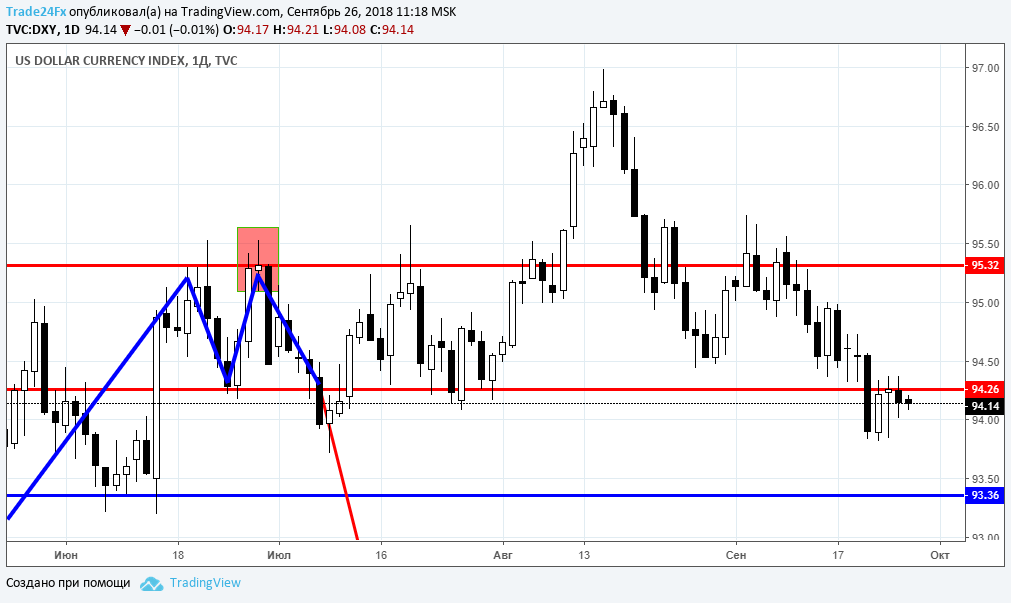Click the 95.50 price axis label
The height and width of the screenshot is (603, 1011).
pos(986,244)
